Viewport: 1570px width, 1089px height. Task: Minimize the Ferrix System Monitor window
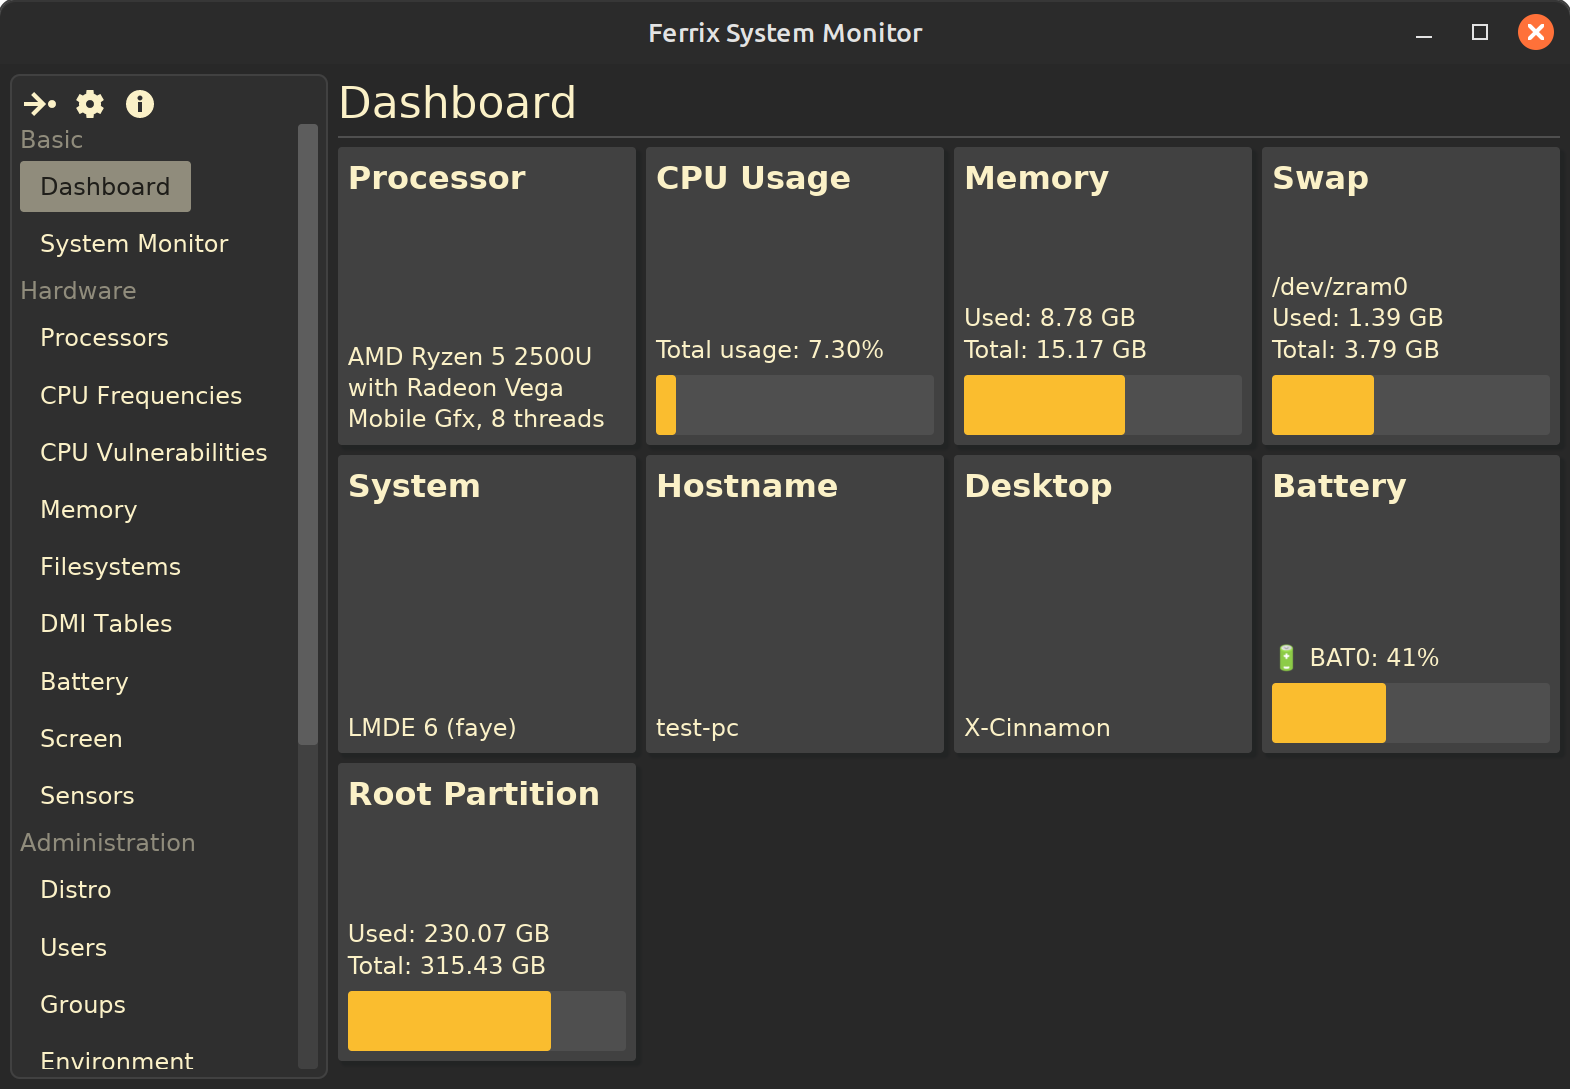pyautogui.click(x=1424, y=33)
